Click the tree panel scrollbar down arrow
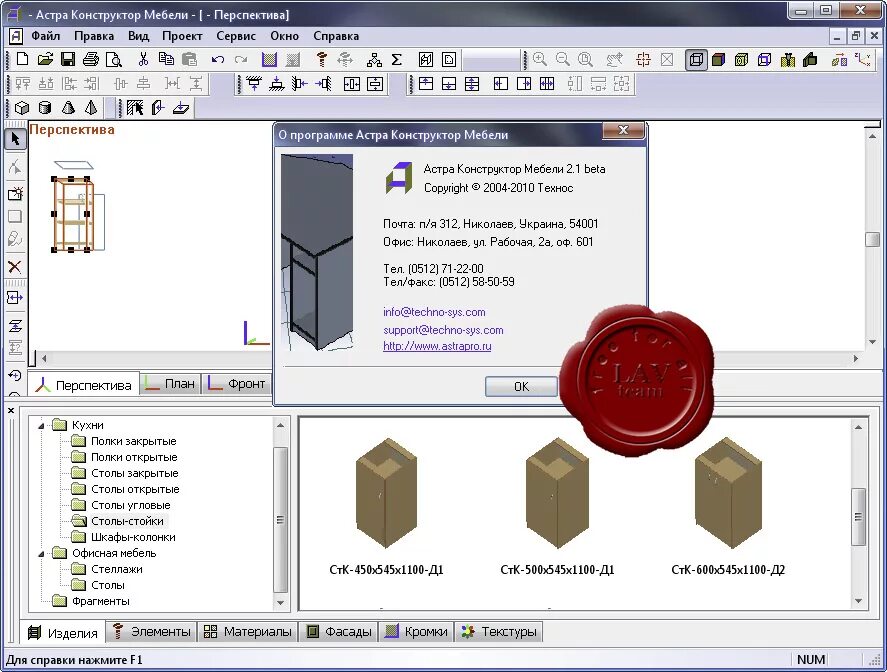 tap(281, 603)
